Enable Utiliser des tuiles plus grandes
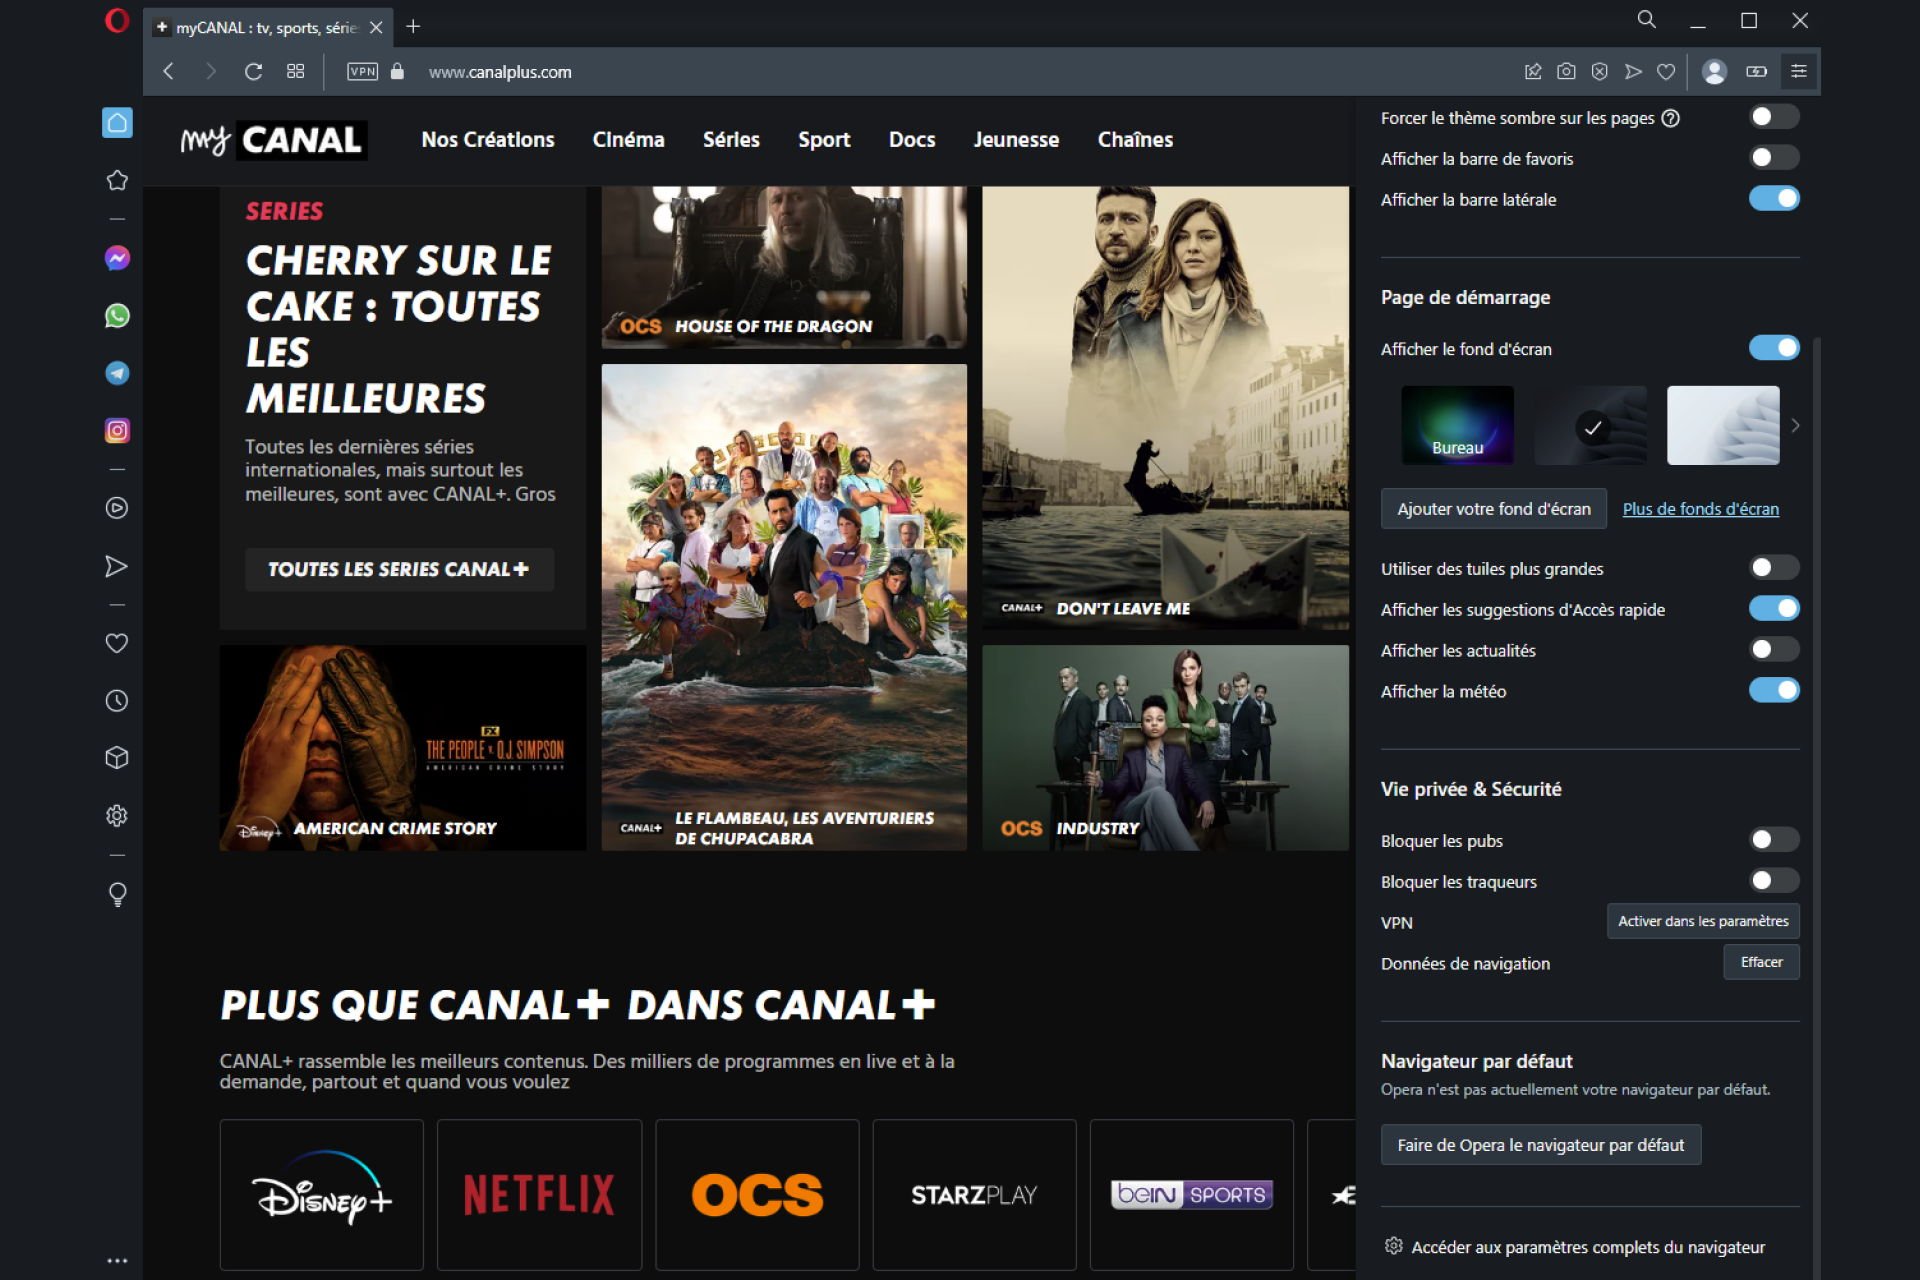Screen dimensions: 1920x1280 click(x=1774, y=568)
